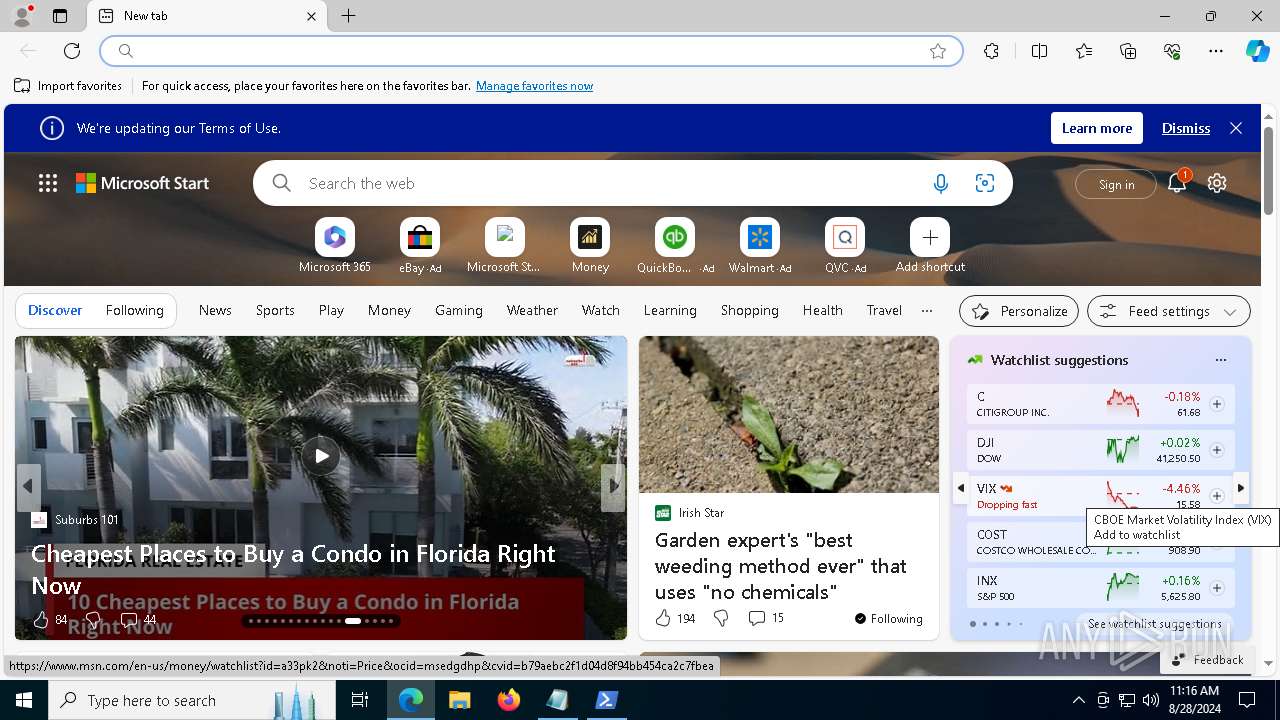This screenshot has width=1280, height=720.
Task: Open browser Extensions icon
Action: point(991,51)
